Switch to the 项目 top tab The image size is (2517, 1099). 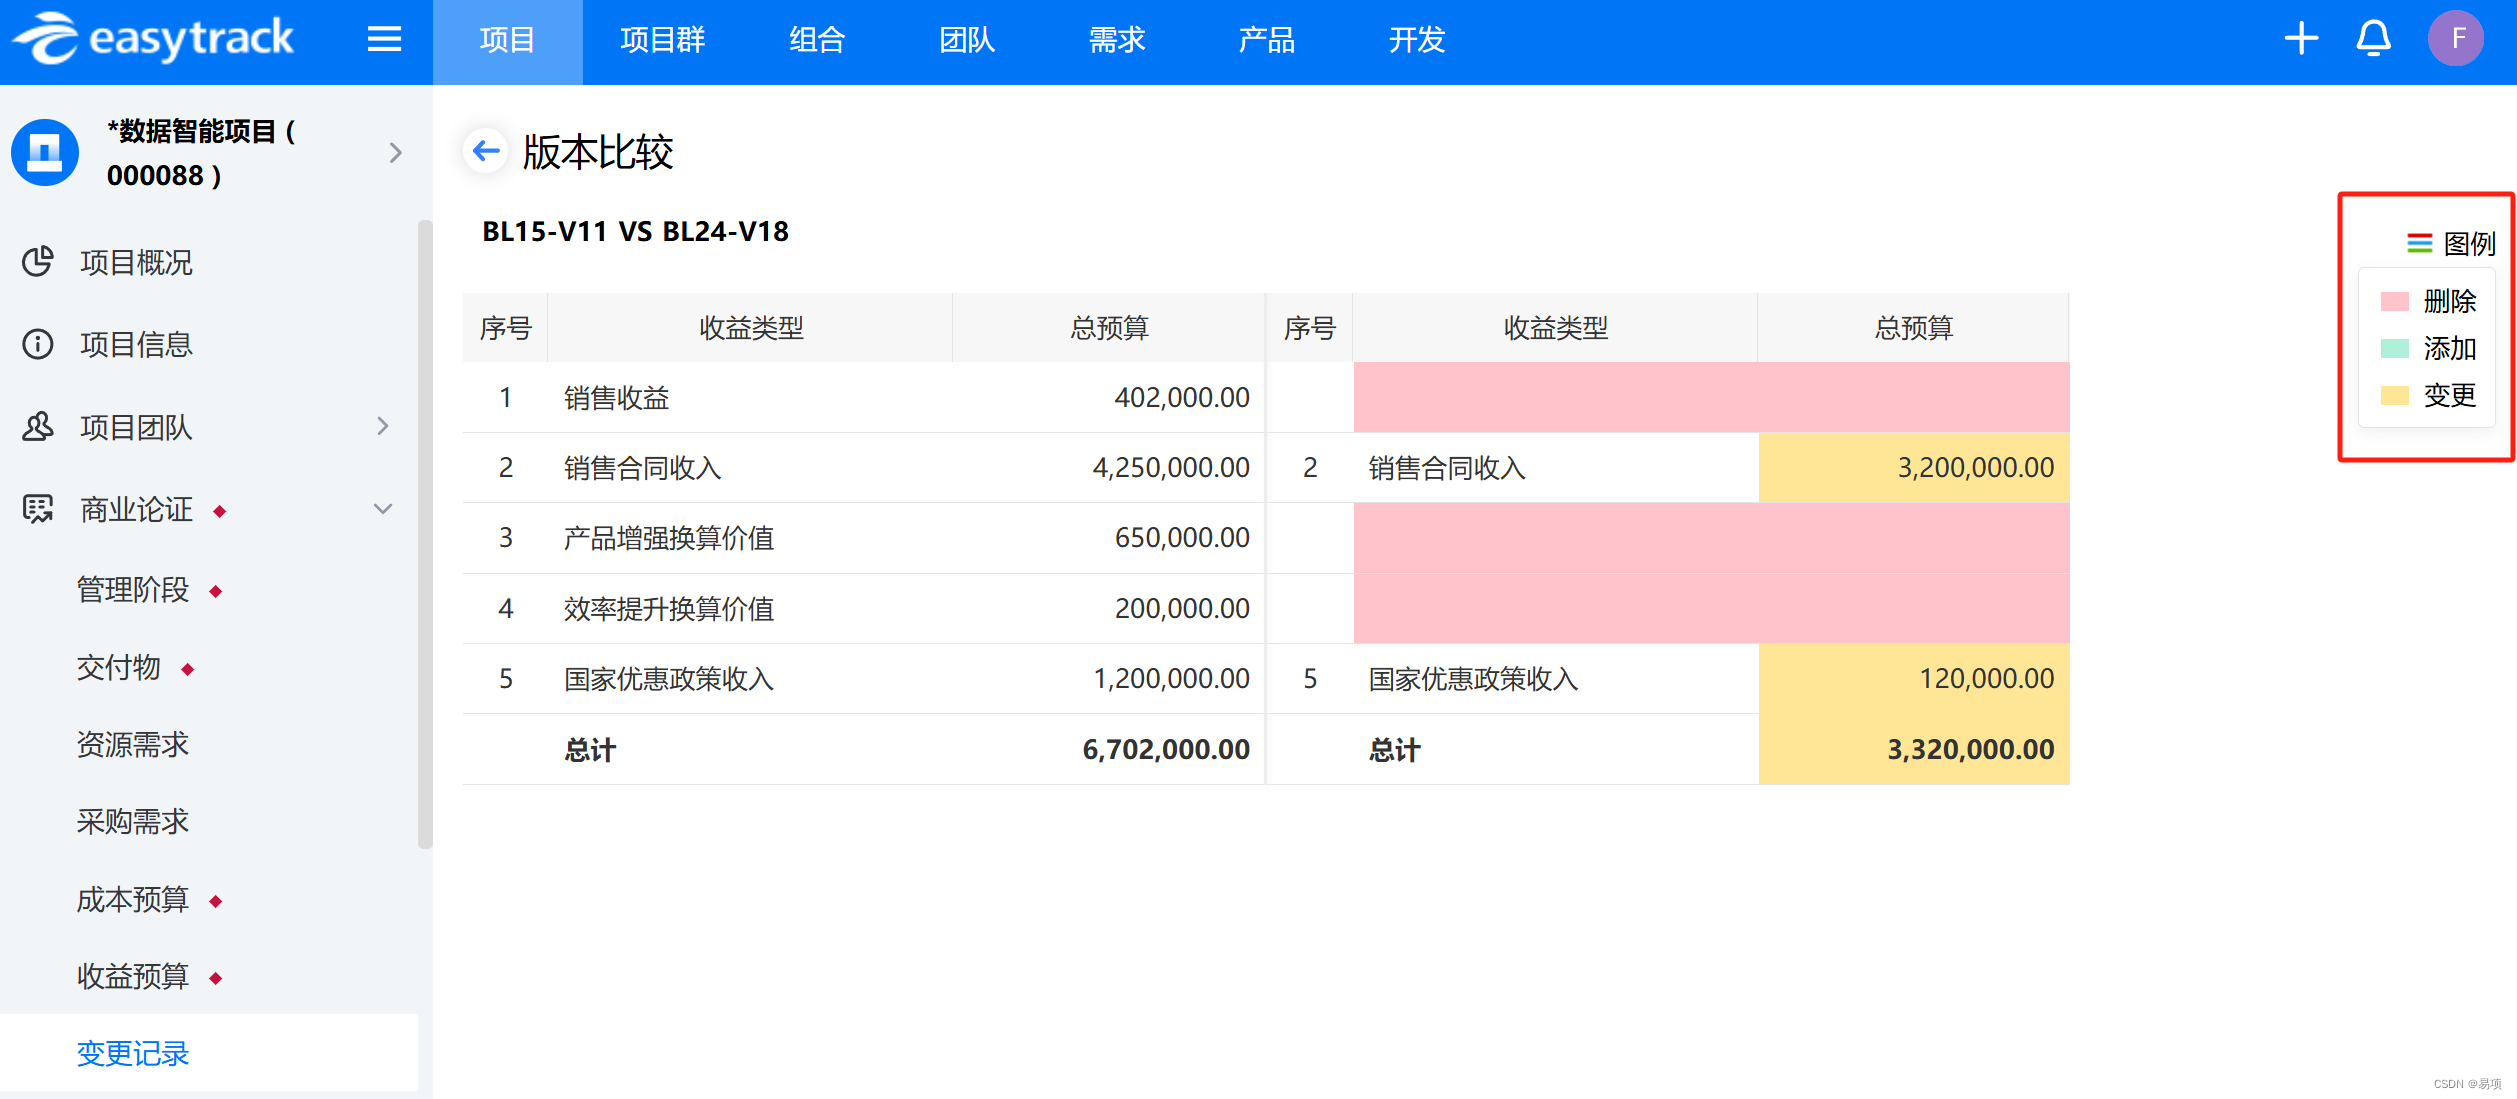pos(508,41)
